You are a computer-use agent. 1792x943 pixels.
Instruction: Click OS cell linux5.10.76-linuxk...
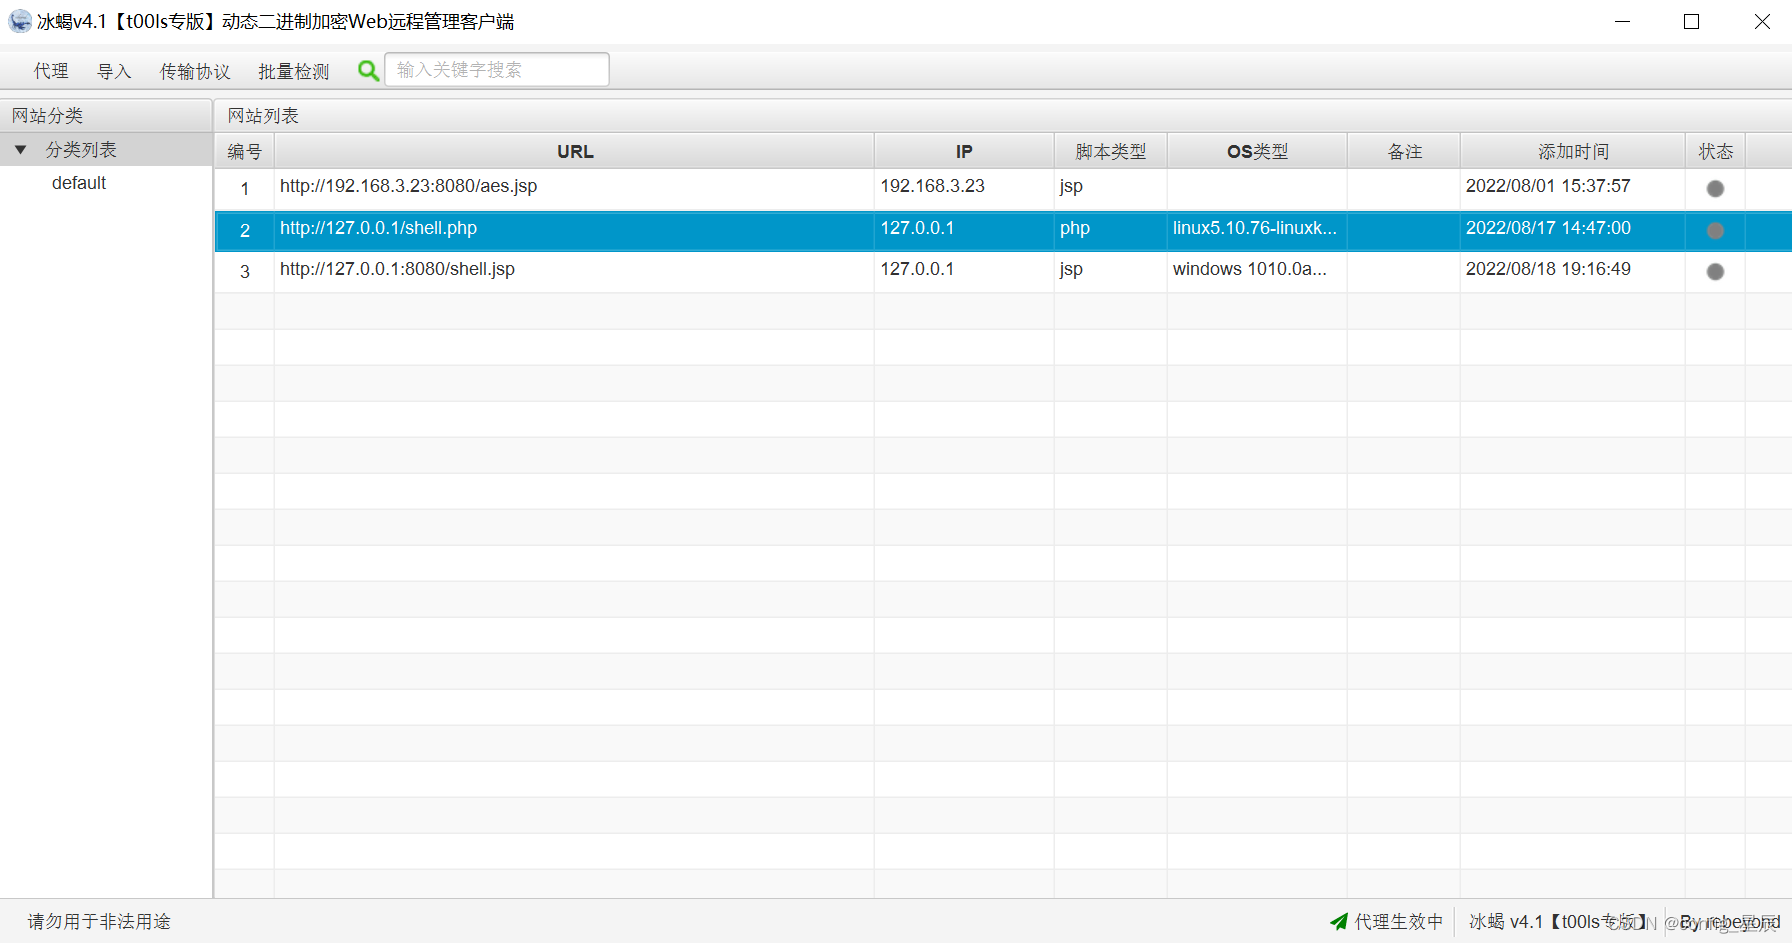pos(1257,230)
